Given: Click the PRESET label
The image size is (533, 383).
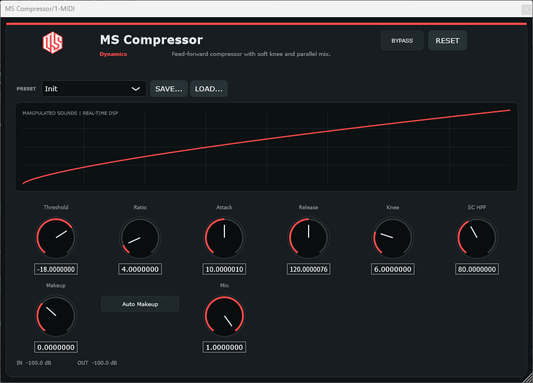Looking at the screenshot, I should click(26, 89).
